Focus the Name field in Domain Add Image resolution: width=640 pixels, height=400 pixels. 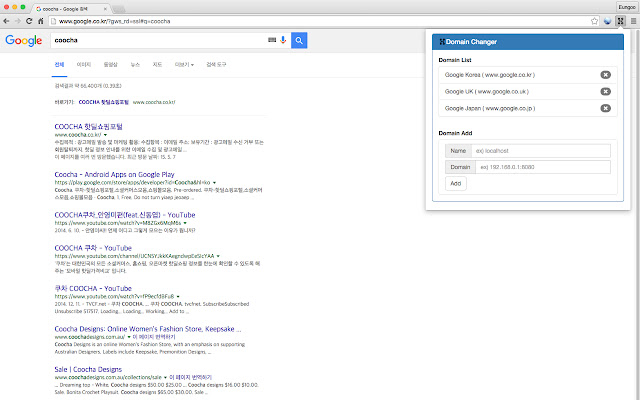pyautogui.click(x=541, y=151)
